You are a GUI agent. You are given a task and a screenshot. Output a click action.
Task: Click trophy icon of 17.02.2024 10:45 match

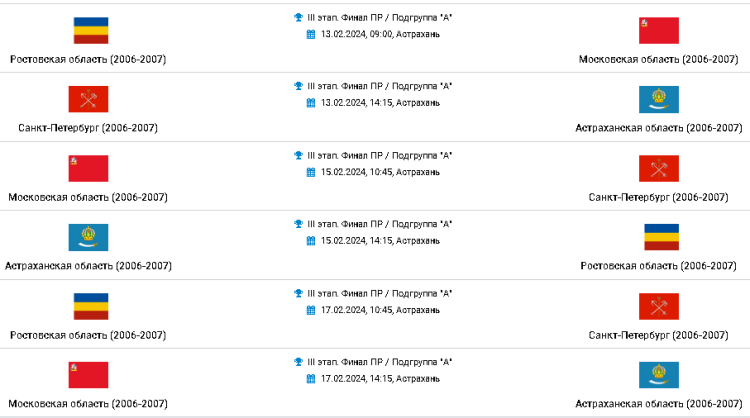(x=298, y=293)
